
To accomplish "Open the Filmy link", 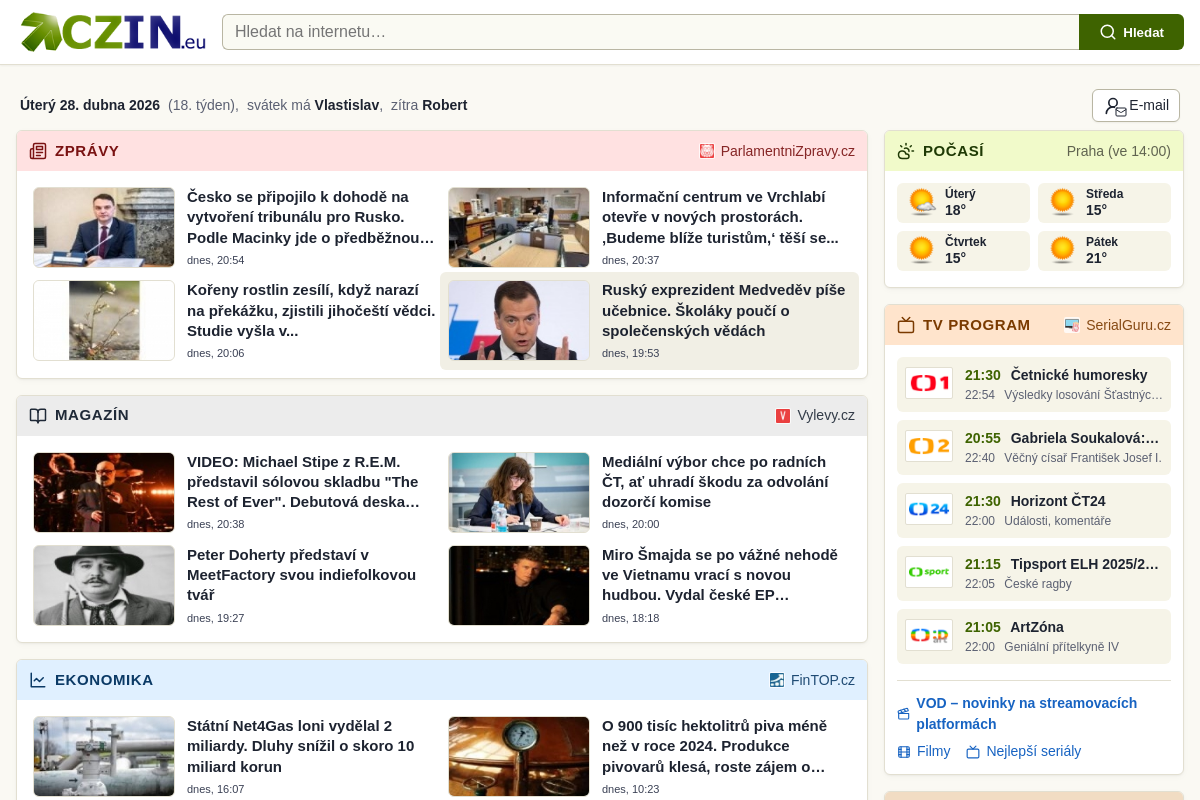I will click(x=933, y=751).
